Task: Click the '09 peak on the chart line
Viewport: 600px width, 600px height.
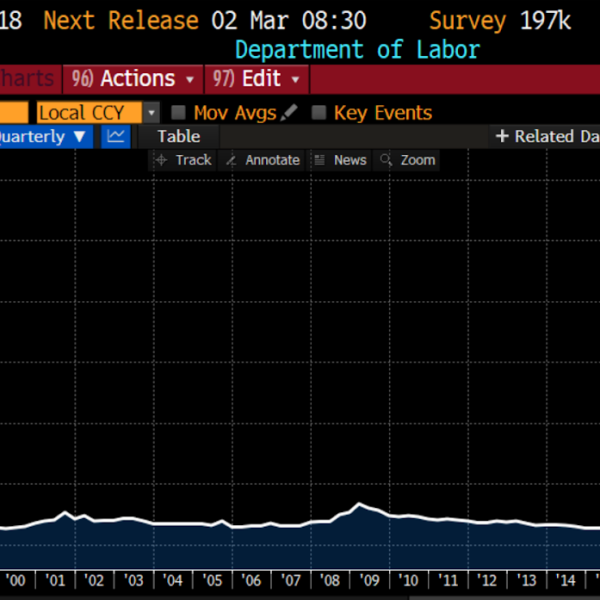Action: [x=360, y=504]
